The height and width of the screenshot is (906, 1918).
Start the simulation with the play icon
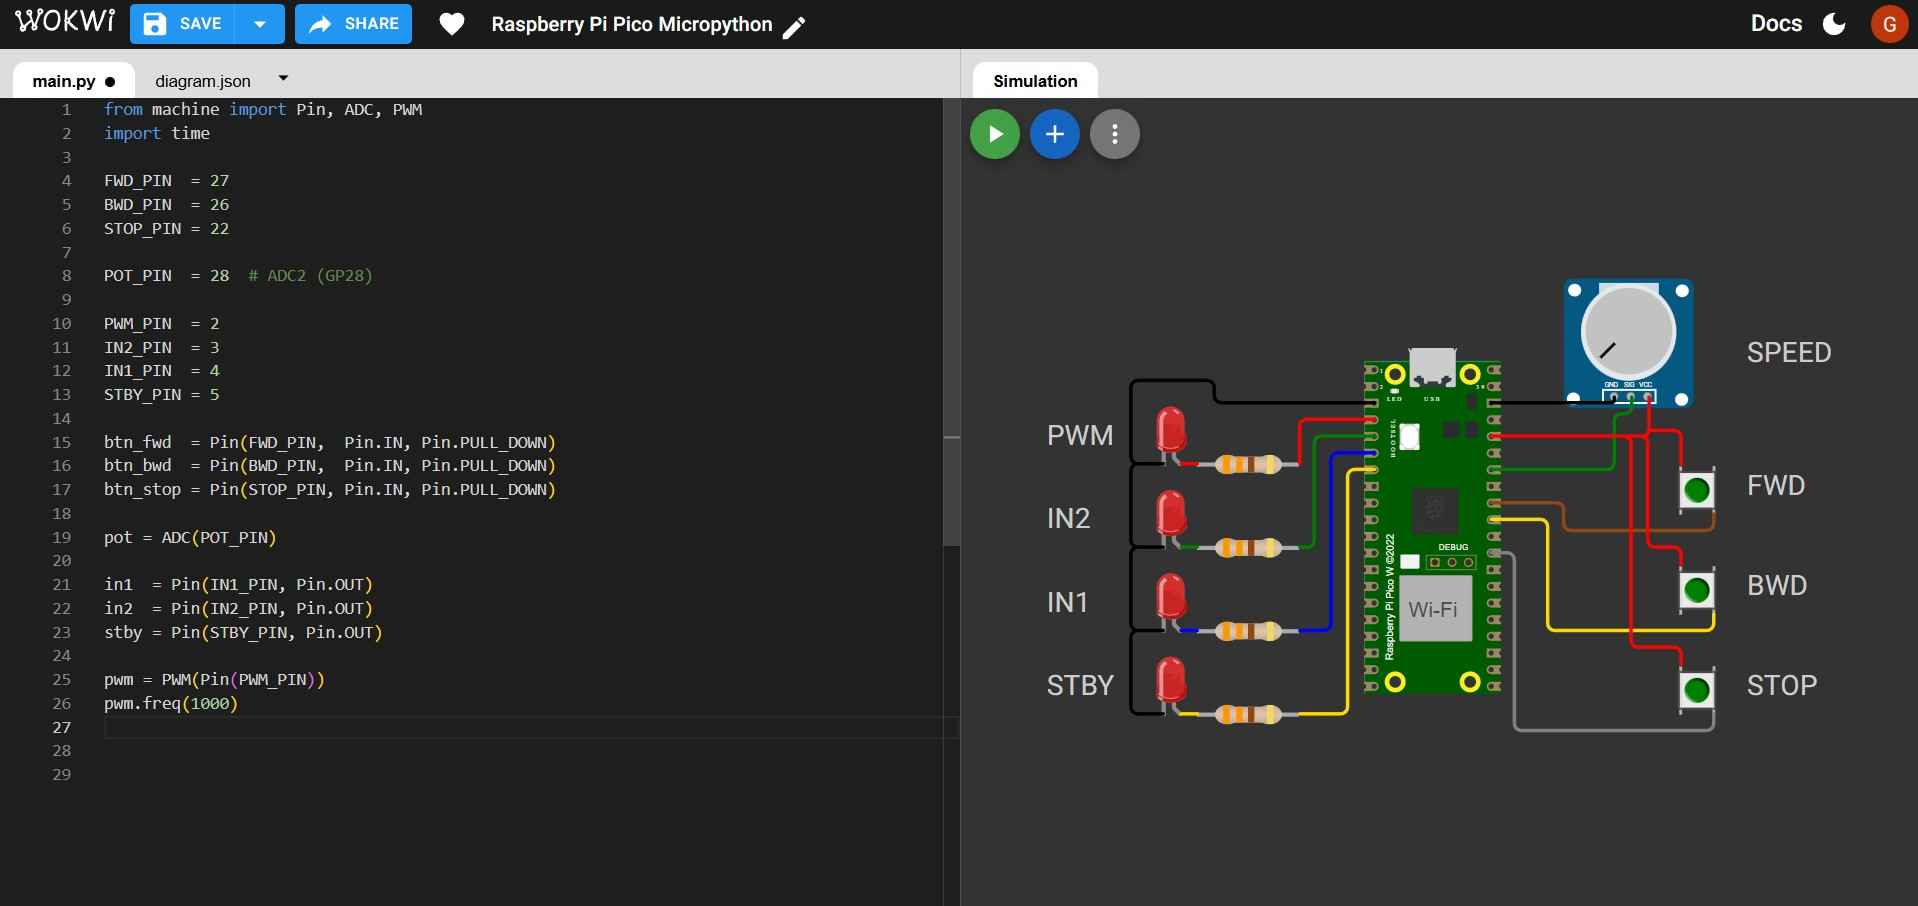pos(994,133)
